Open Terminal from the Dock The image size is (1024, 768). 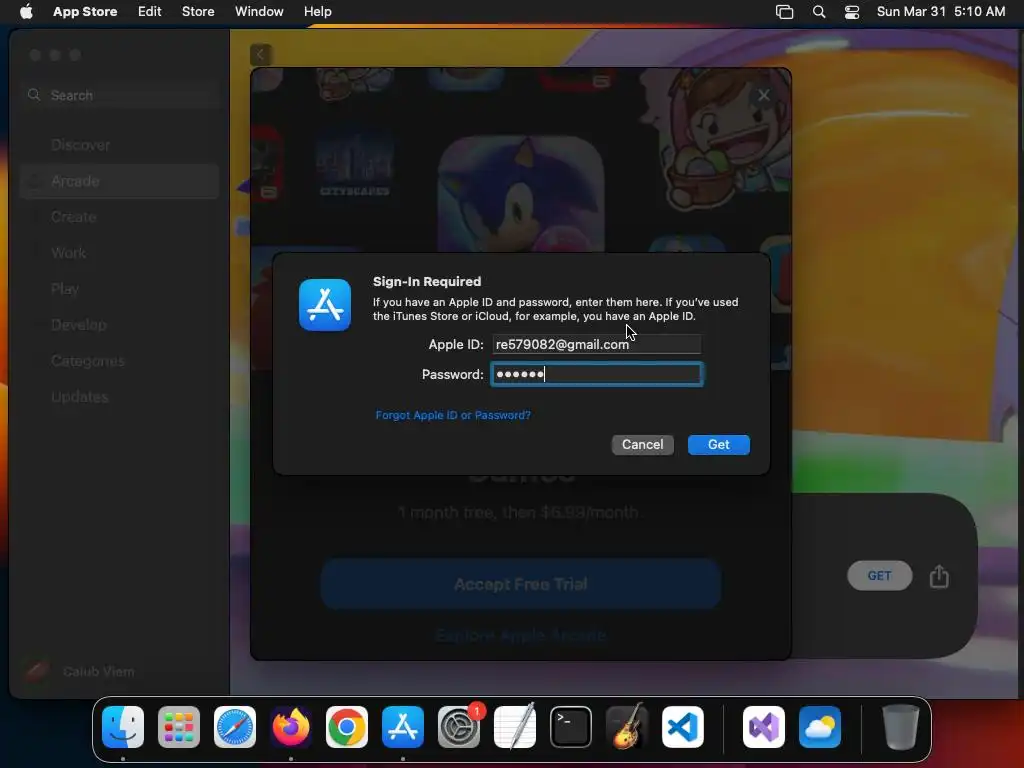[571, 727]
